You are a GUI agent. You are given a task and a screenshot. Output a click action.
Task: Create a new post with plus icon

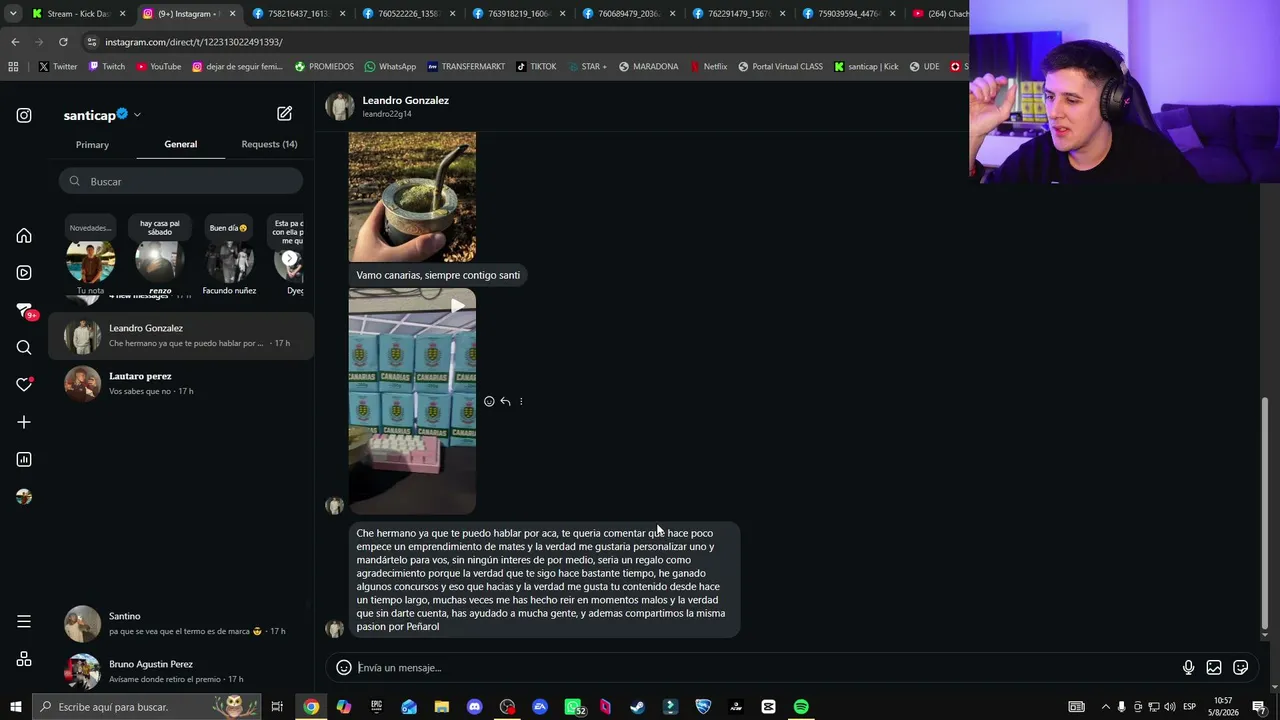(x=24, y=422)
